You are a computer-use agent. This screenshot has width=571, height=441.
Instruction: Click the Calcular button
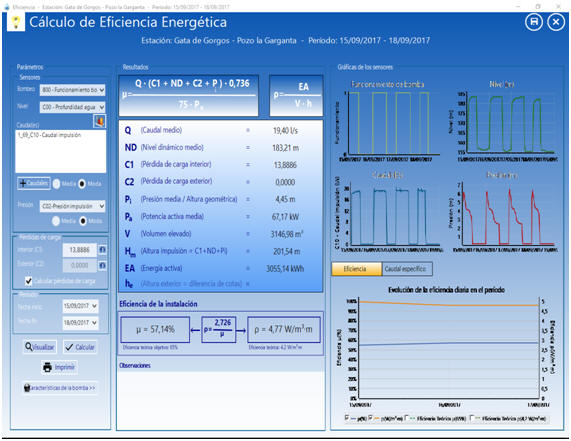click(x=80, y=347)
